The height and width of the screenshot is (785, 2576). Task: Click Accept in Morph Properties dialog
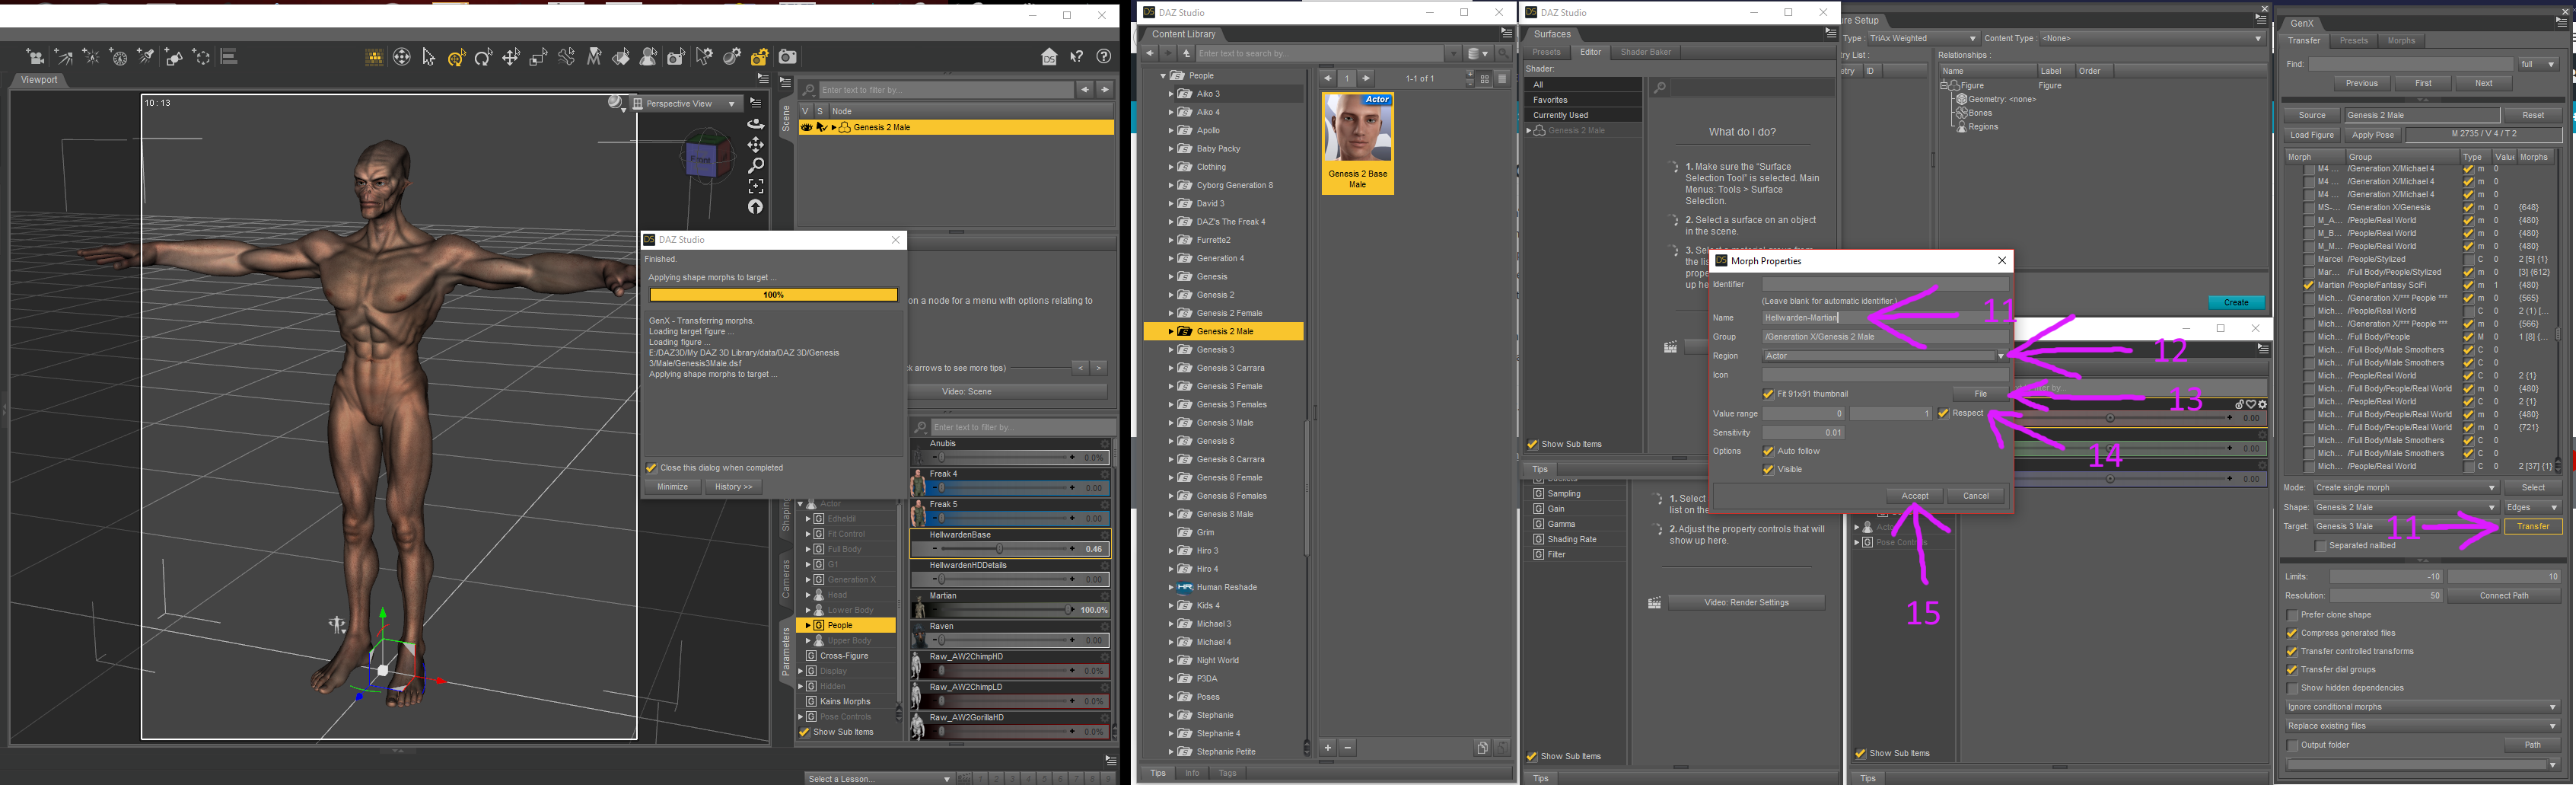(1914, 496)
